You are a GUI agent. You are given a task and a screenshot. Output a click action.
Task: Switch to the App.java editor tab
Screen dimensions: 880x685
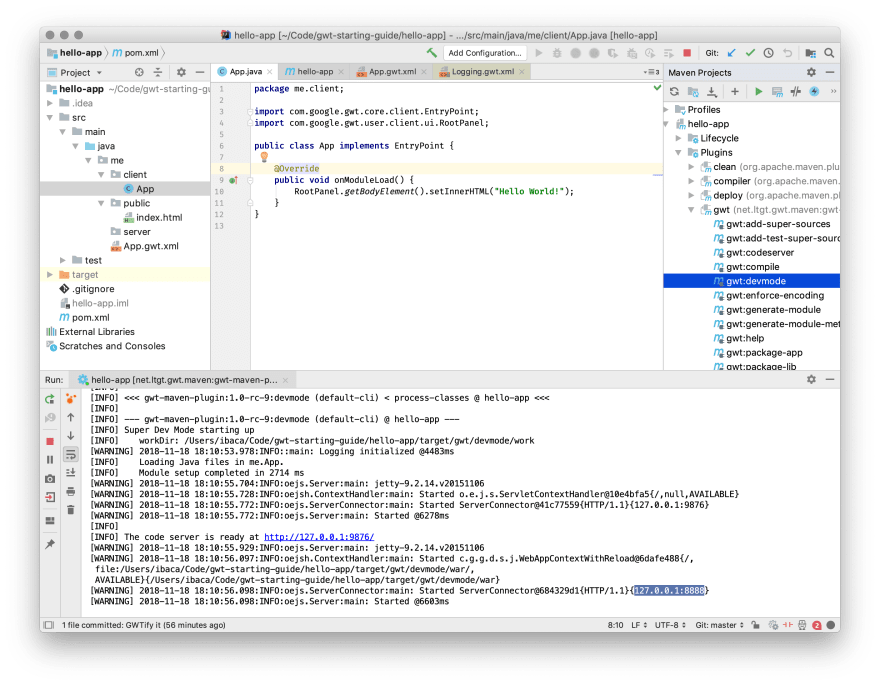[x=245, y=72]
